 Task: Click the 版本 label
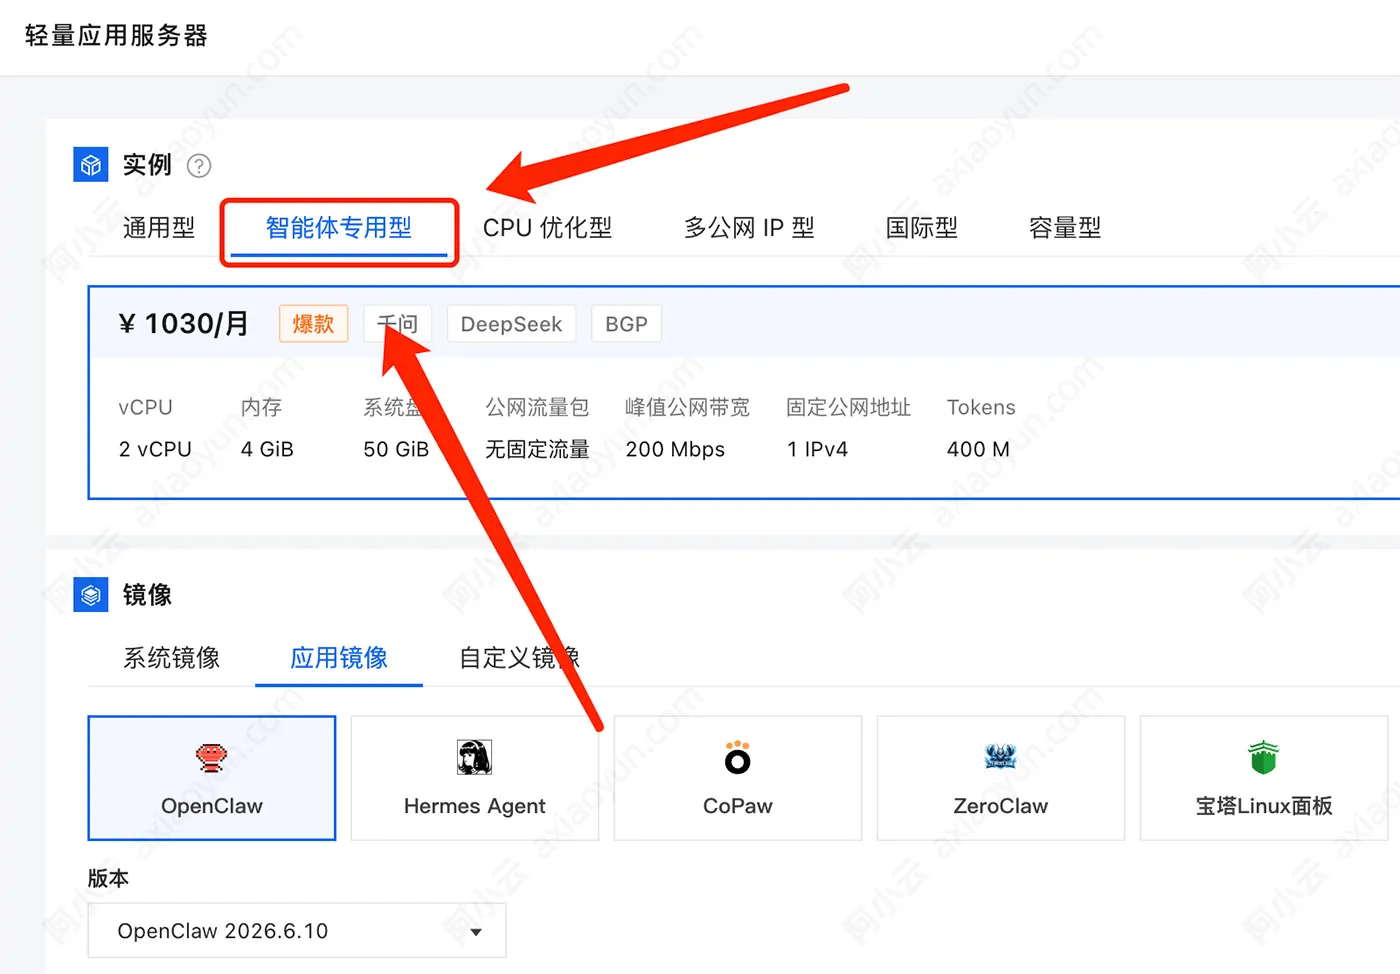click(x=108, y=878)
